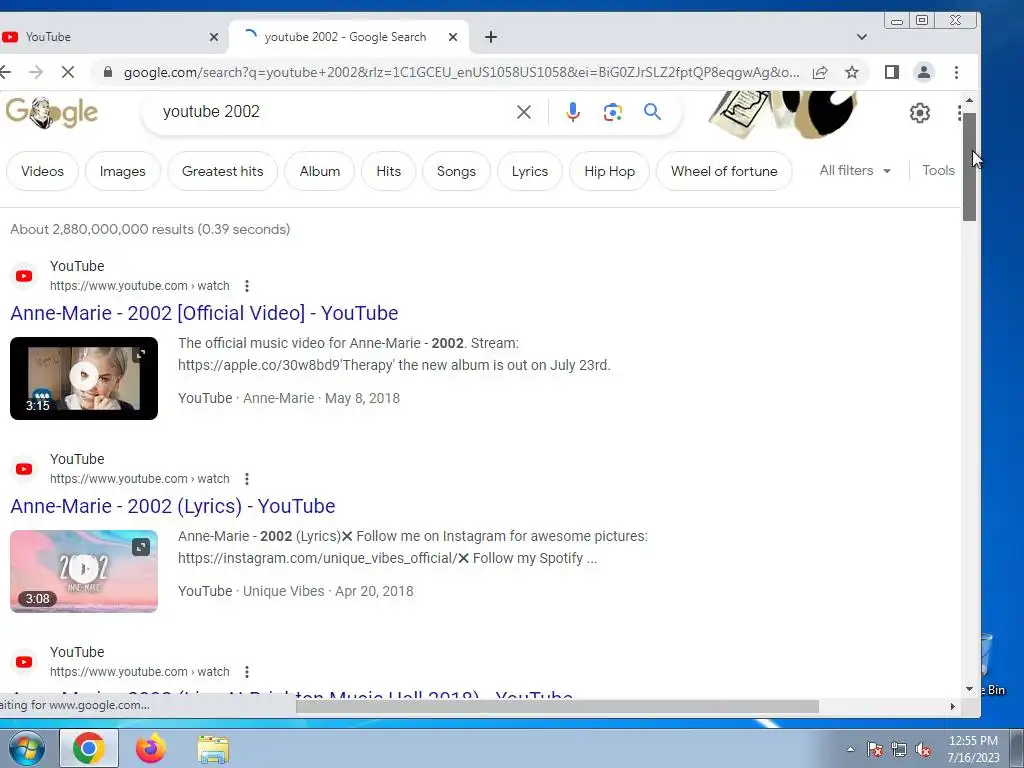Viewport: 1024px width, 768px height.
Task: Submit search with magnifier icon
Action: point(652,112)
